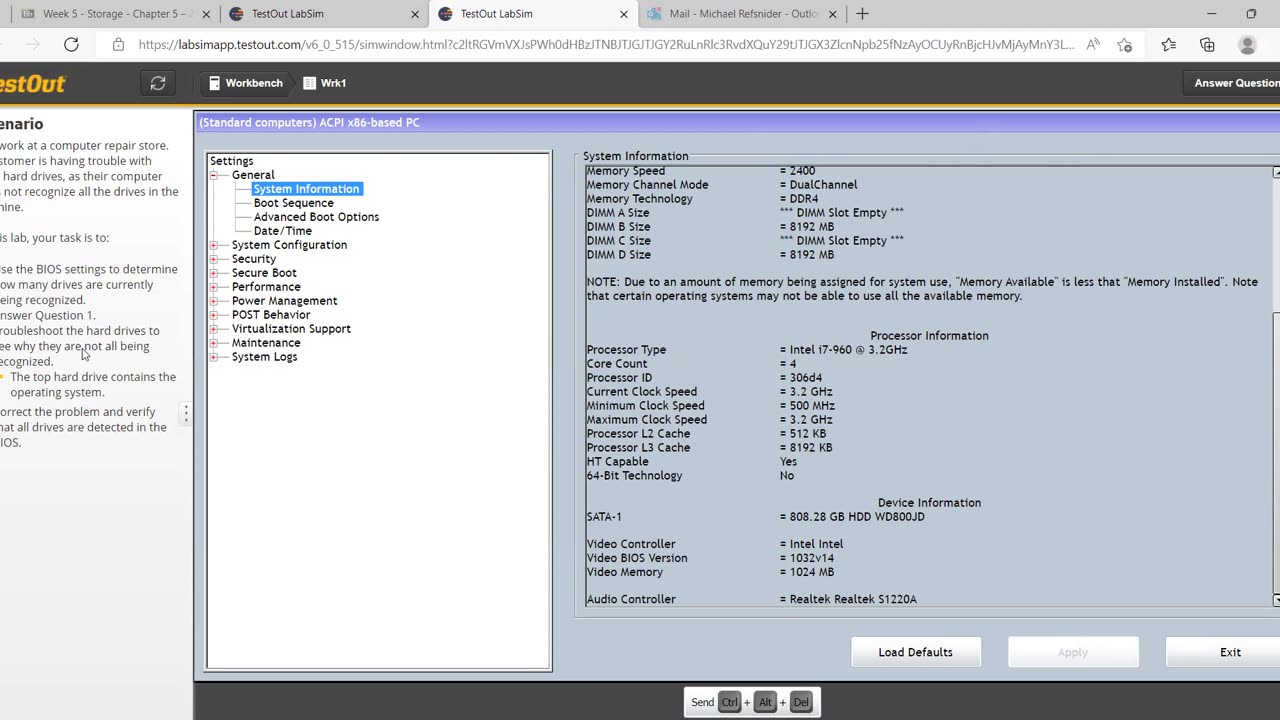Select Advanced Boot Options

tap(316, 217)
